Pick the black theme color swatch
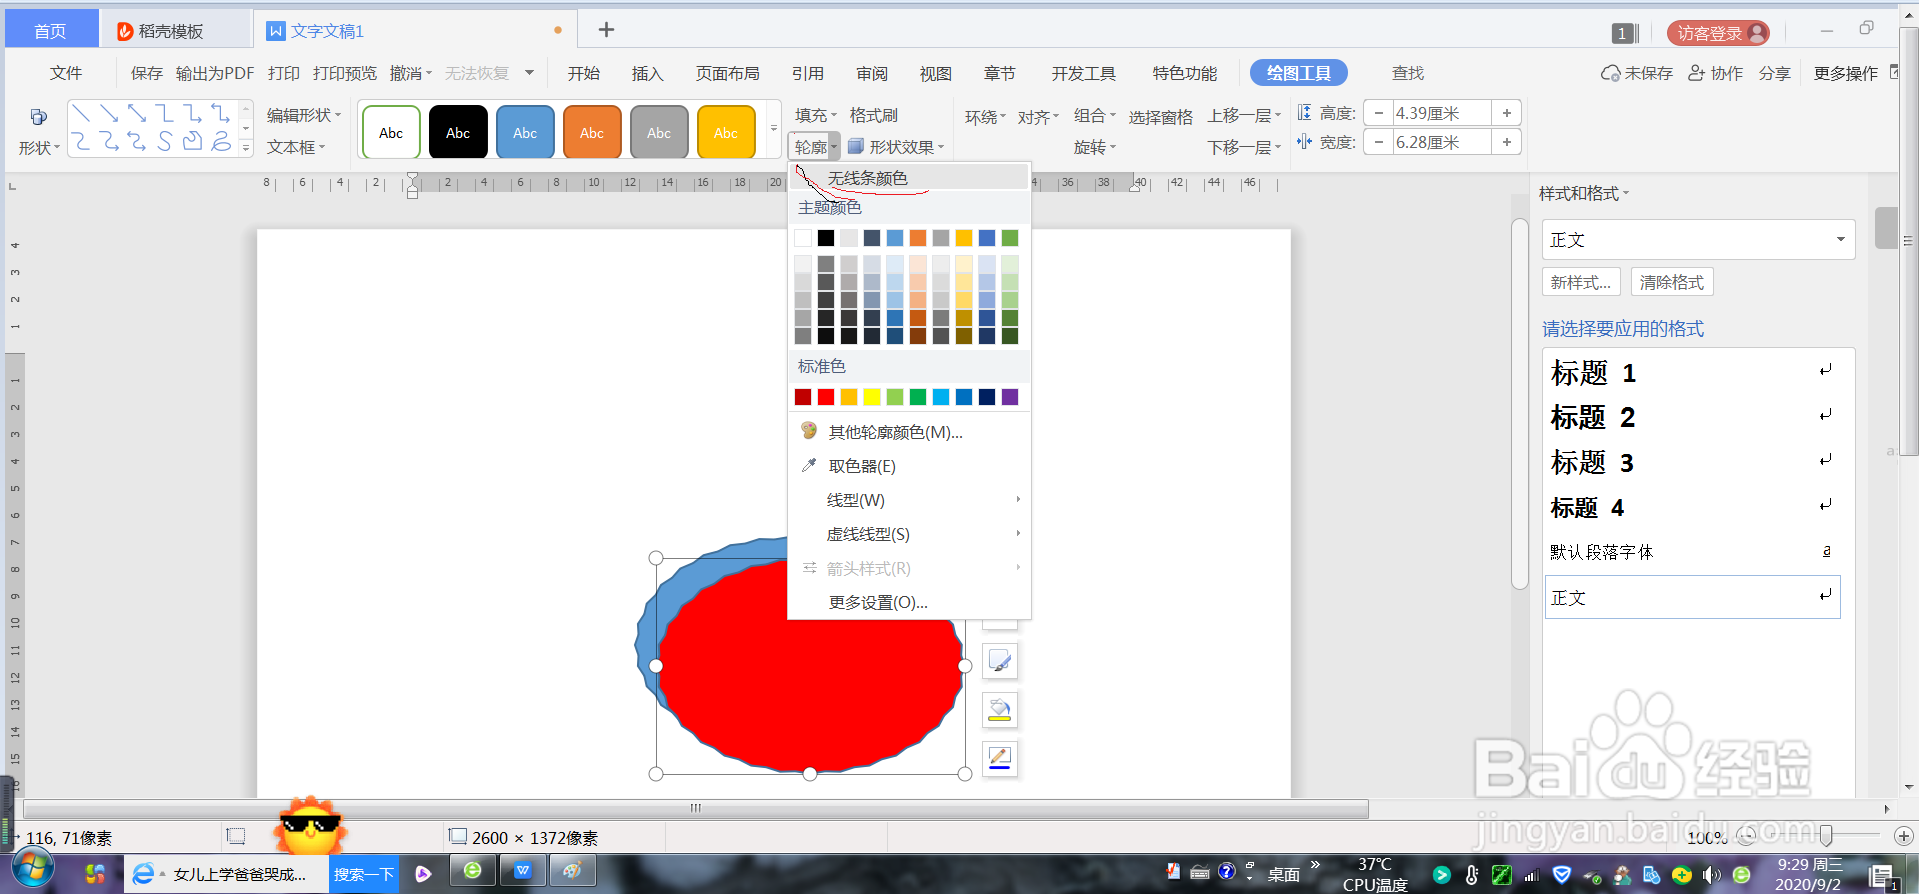The image size is (1919, 894). pyautogui.click(x=826, y=238)
